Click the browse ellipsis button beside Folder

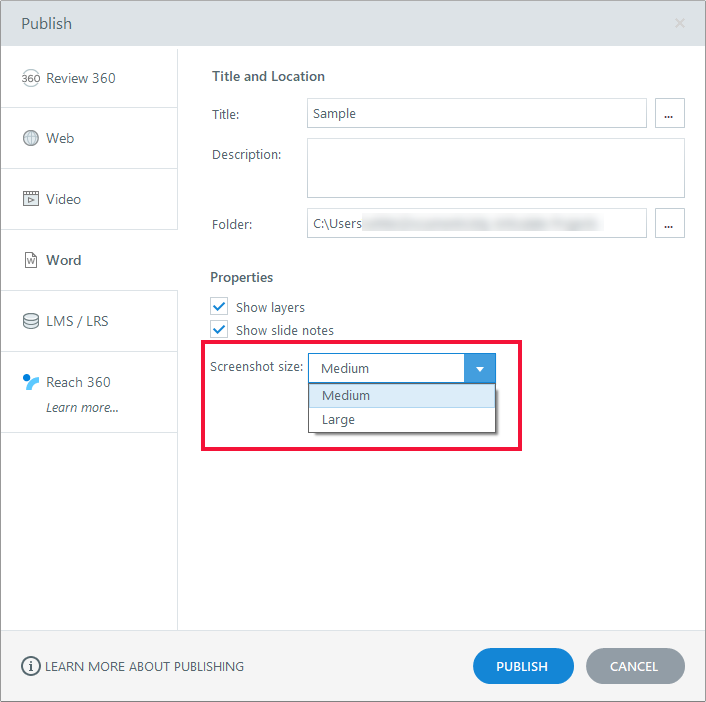point(669,224)
